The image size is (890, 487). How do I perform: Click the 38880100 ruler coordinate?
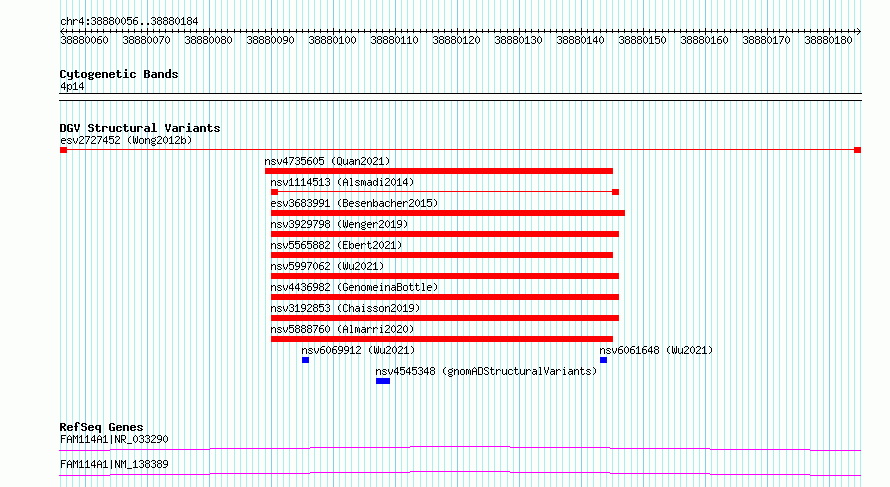[x=332, y=40]
